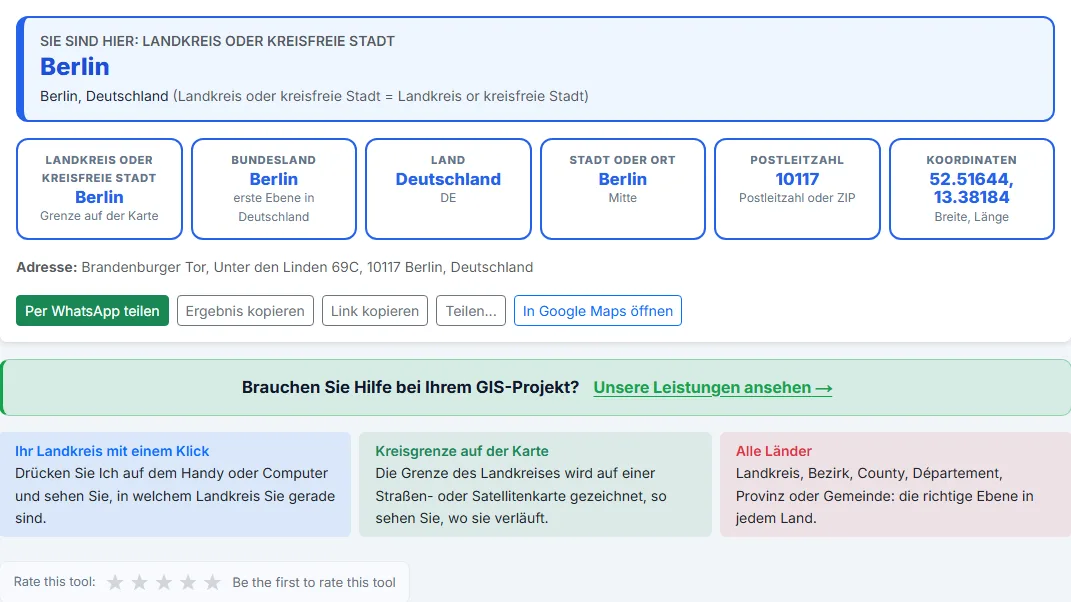Open the Stadt oder Ort Berlin card
This screenshot has height=602, width=1071.
623,189
